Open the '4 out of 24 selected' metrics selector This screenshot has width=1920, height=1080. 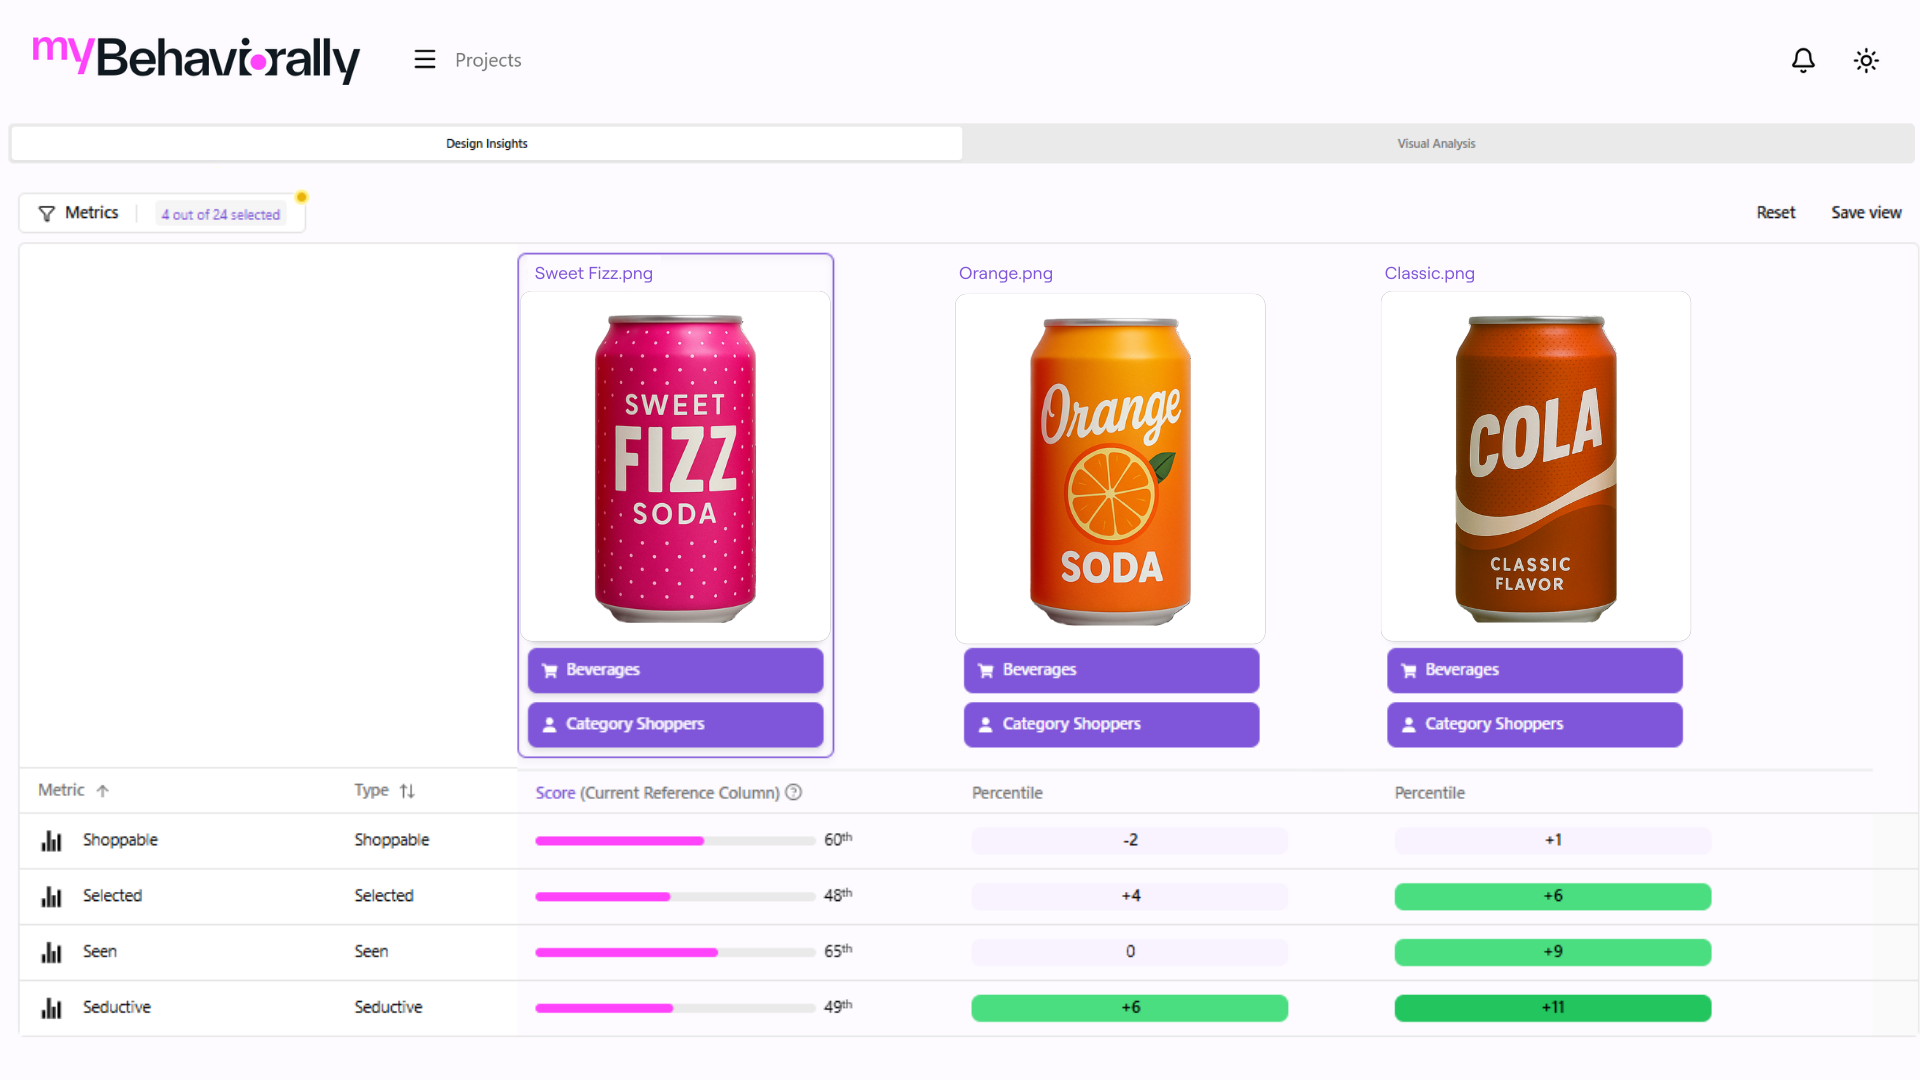(x=221, y=214)
